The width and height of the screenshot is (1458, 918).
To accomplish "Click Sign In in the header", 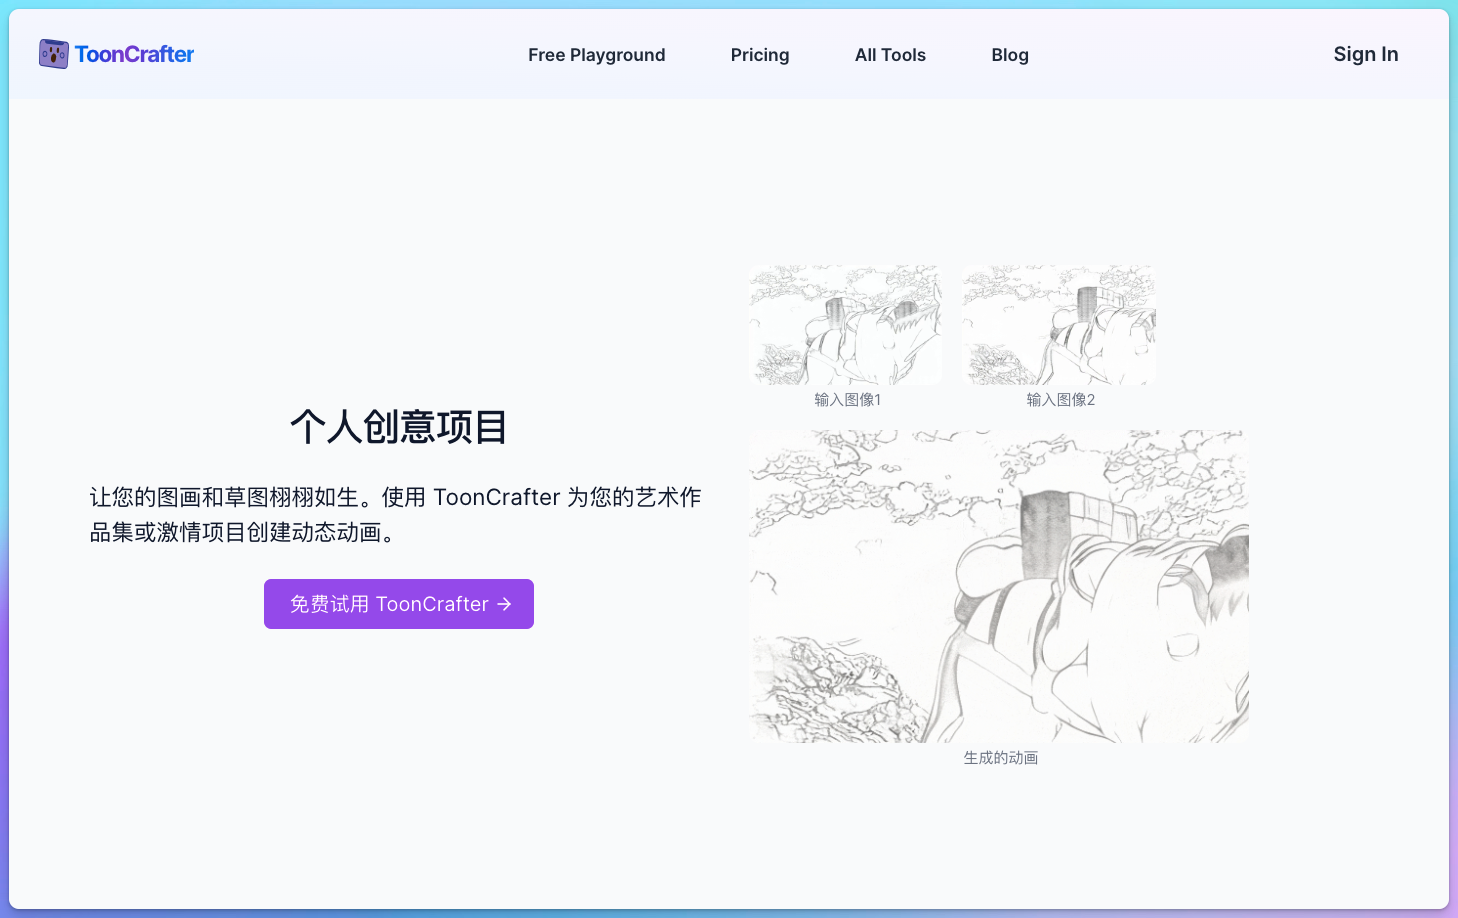I will [1365, 54].
